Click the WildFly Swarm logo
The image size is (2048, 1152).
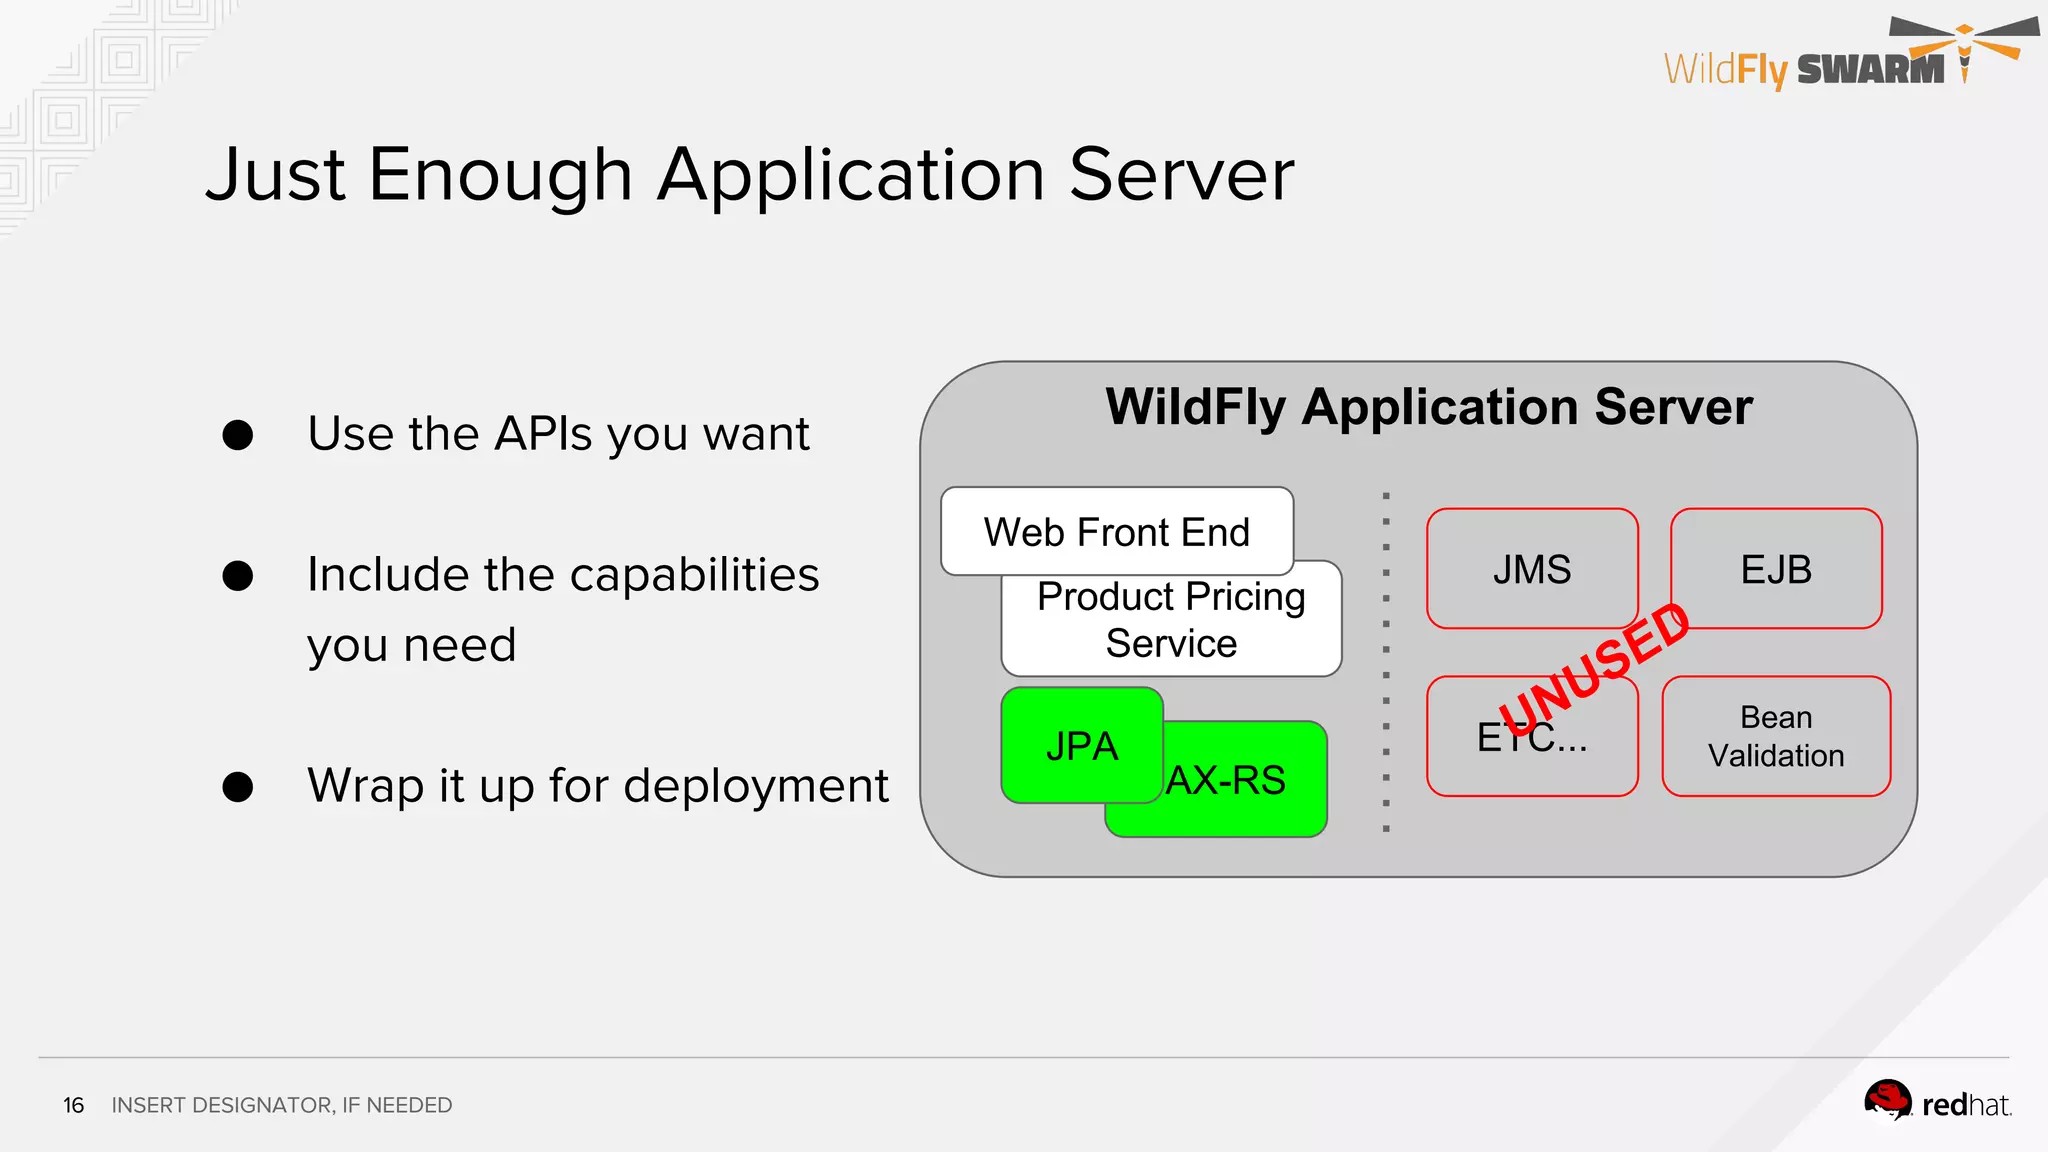pyautogui.click(x=1850, y=55)
